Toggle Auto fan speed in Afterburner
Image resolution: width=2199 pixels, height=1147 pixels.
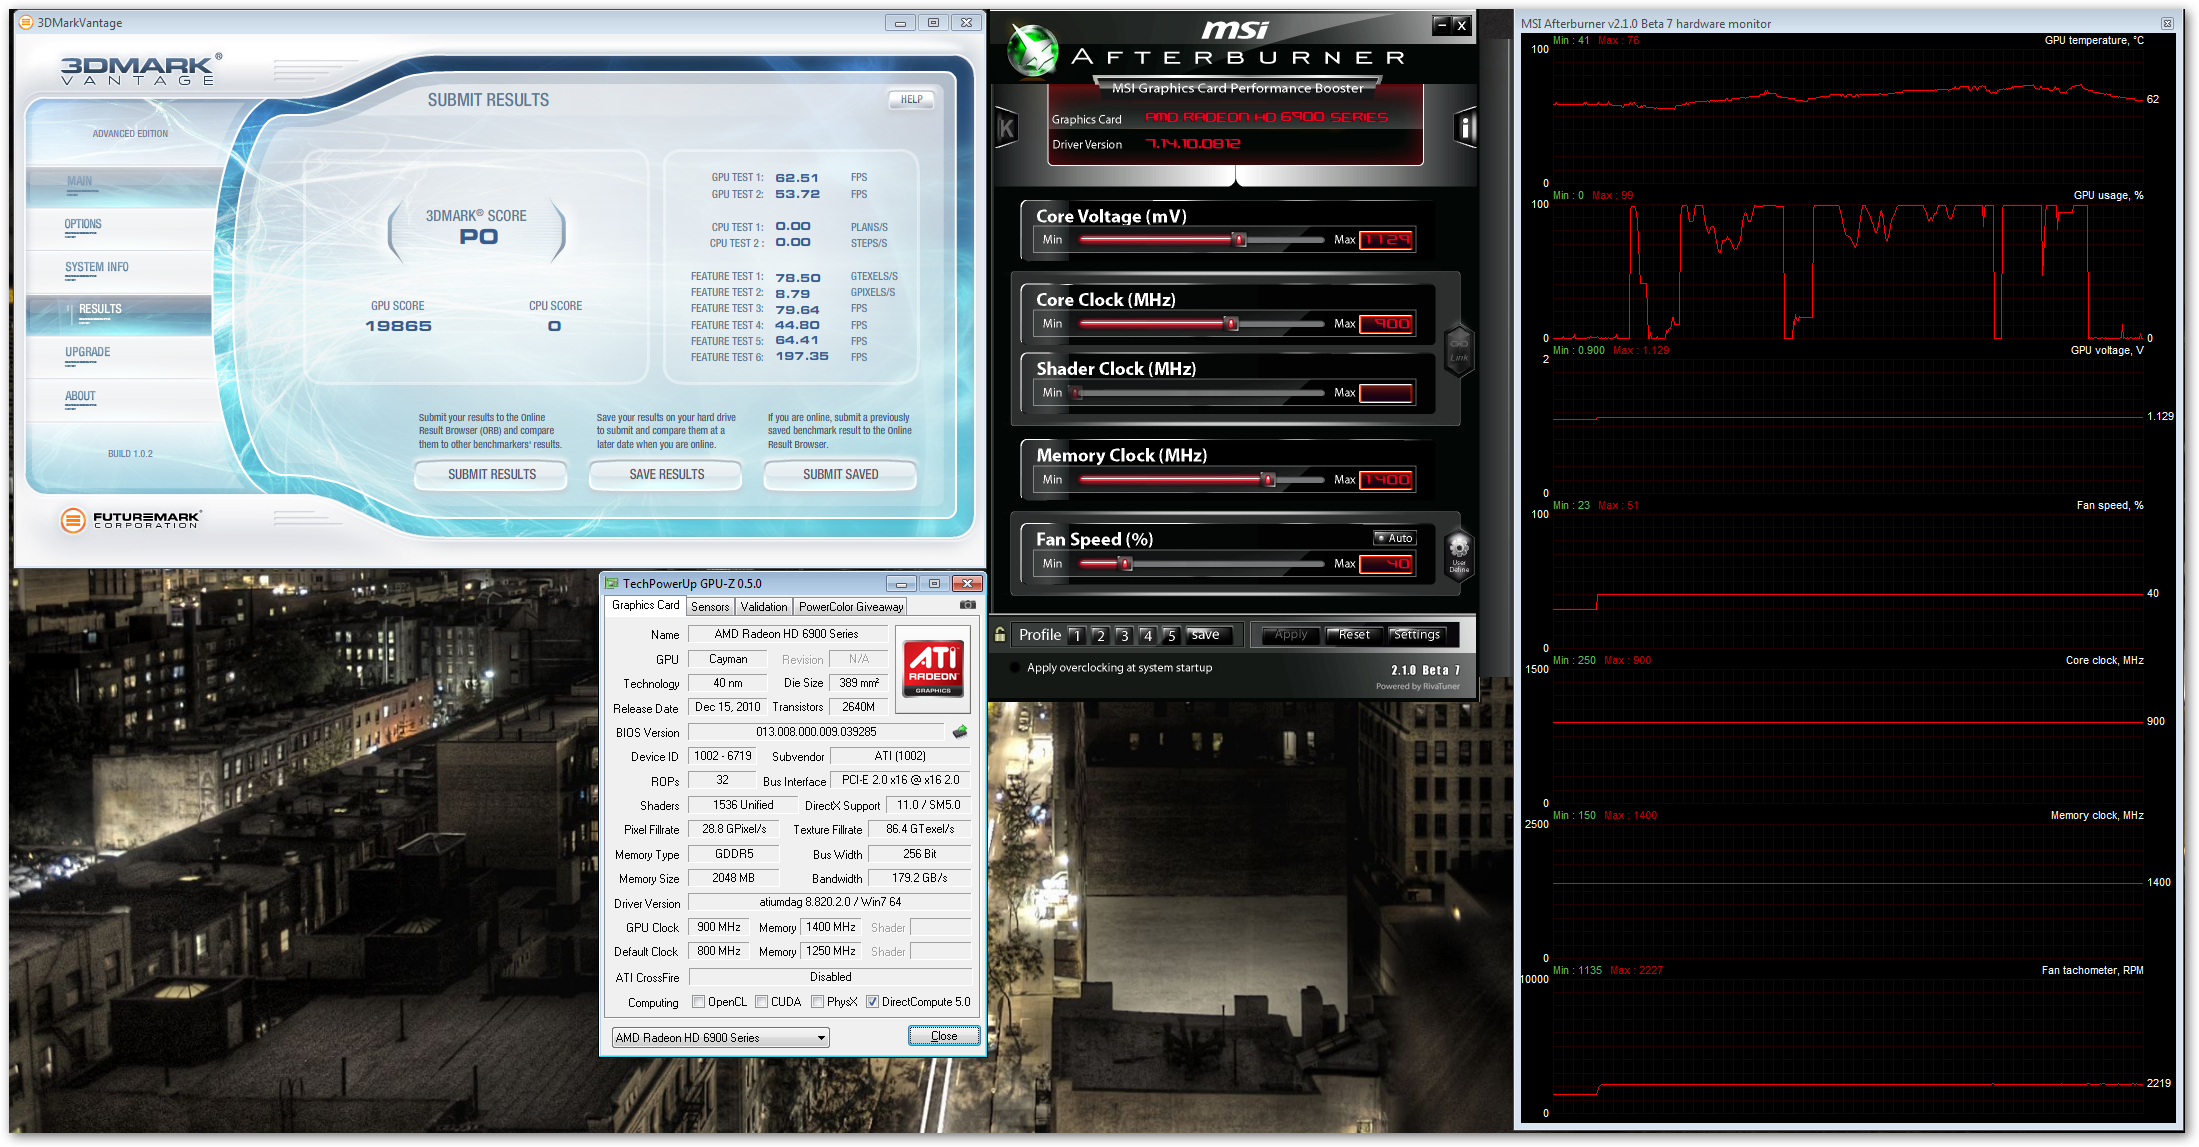tap(1394, 538)
